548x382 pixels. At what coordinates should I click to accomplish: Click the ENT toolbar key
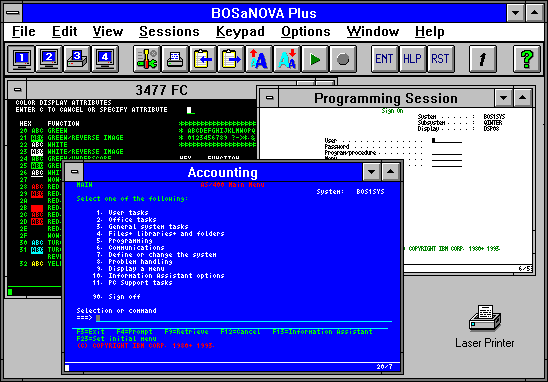point(384,59)
